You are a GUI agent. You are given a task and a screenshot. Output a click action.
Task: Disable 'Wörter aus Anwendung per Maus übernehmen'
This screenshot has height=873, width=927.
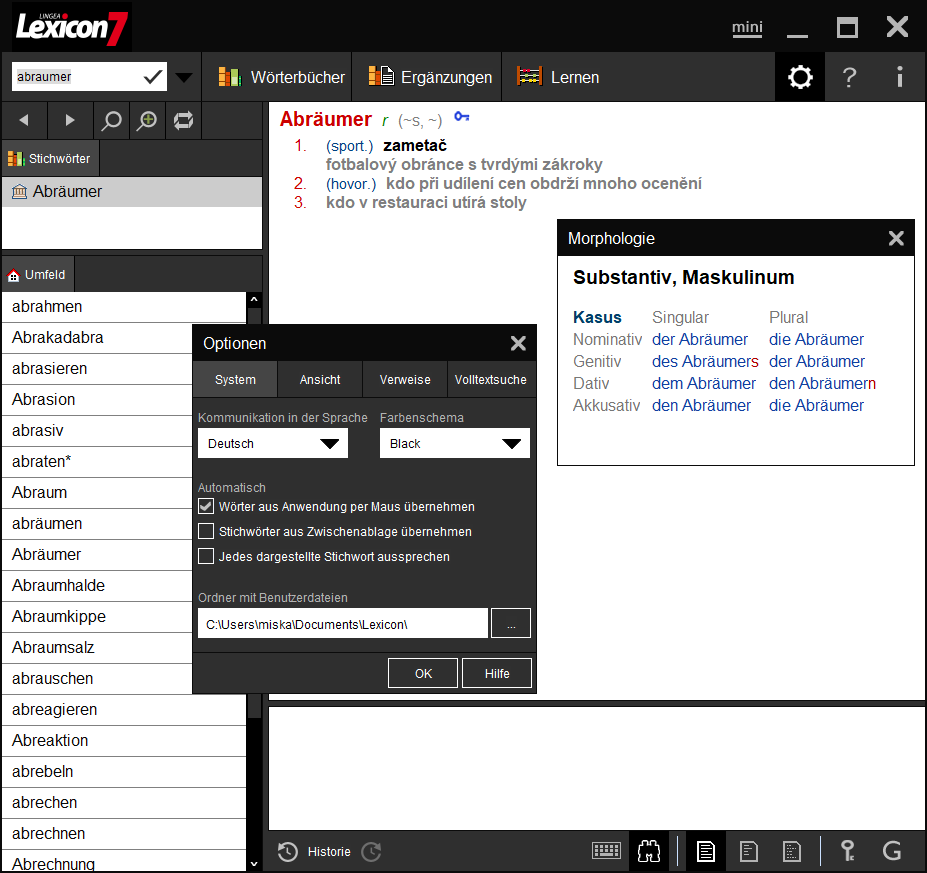click(205, 506)
